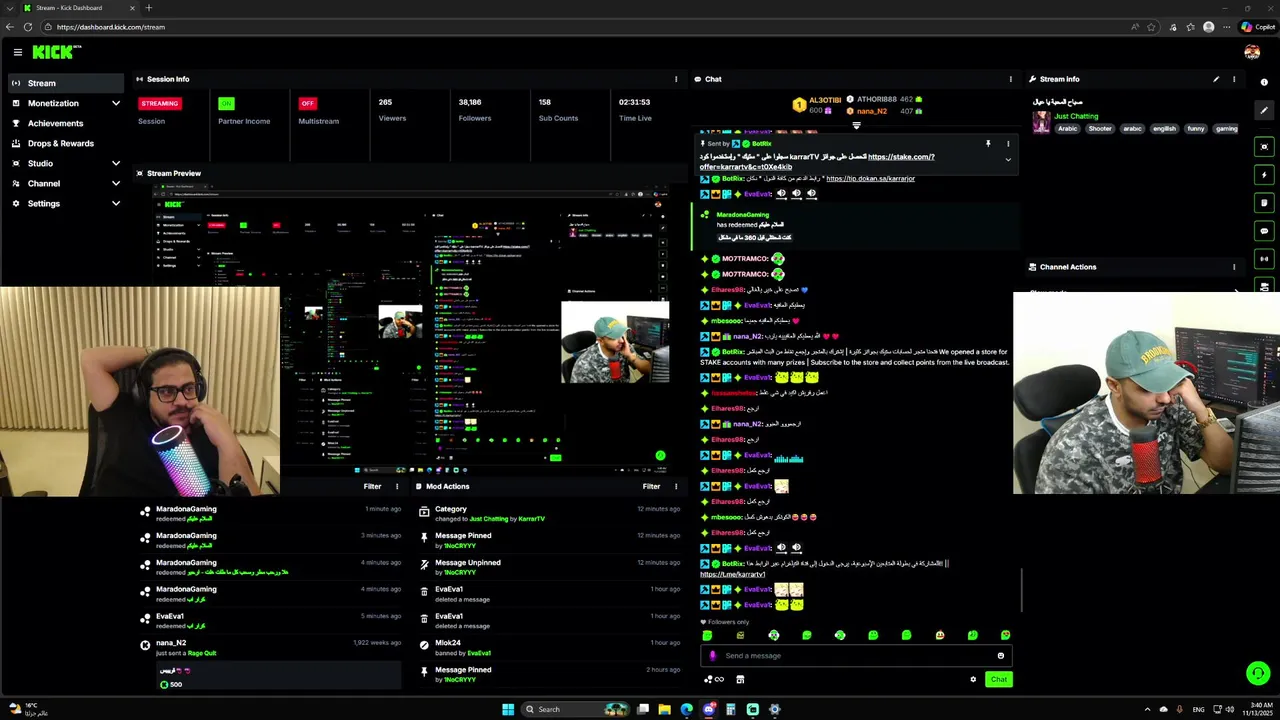Open the shop icon below chat input

pyautogui.click(x=740, y=680)
